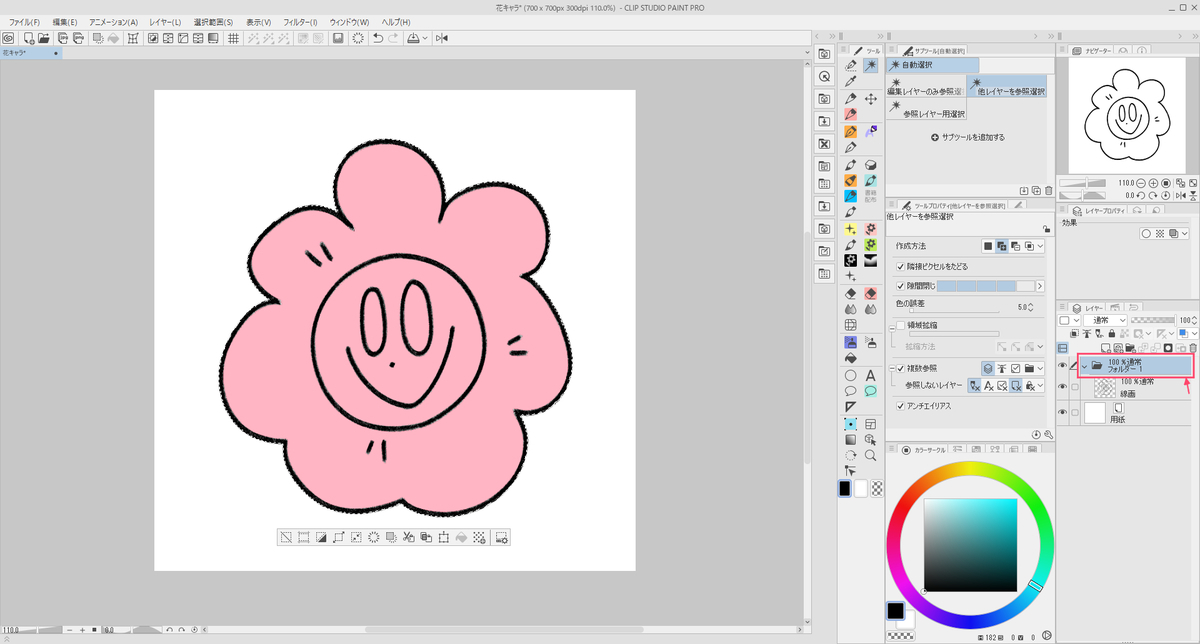The image size is (1200, 644).
Task: Delete layer with trash icon in layer panel
Action: pyautogui.click(x=1193, y=348)
